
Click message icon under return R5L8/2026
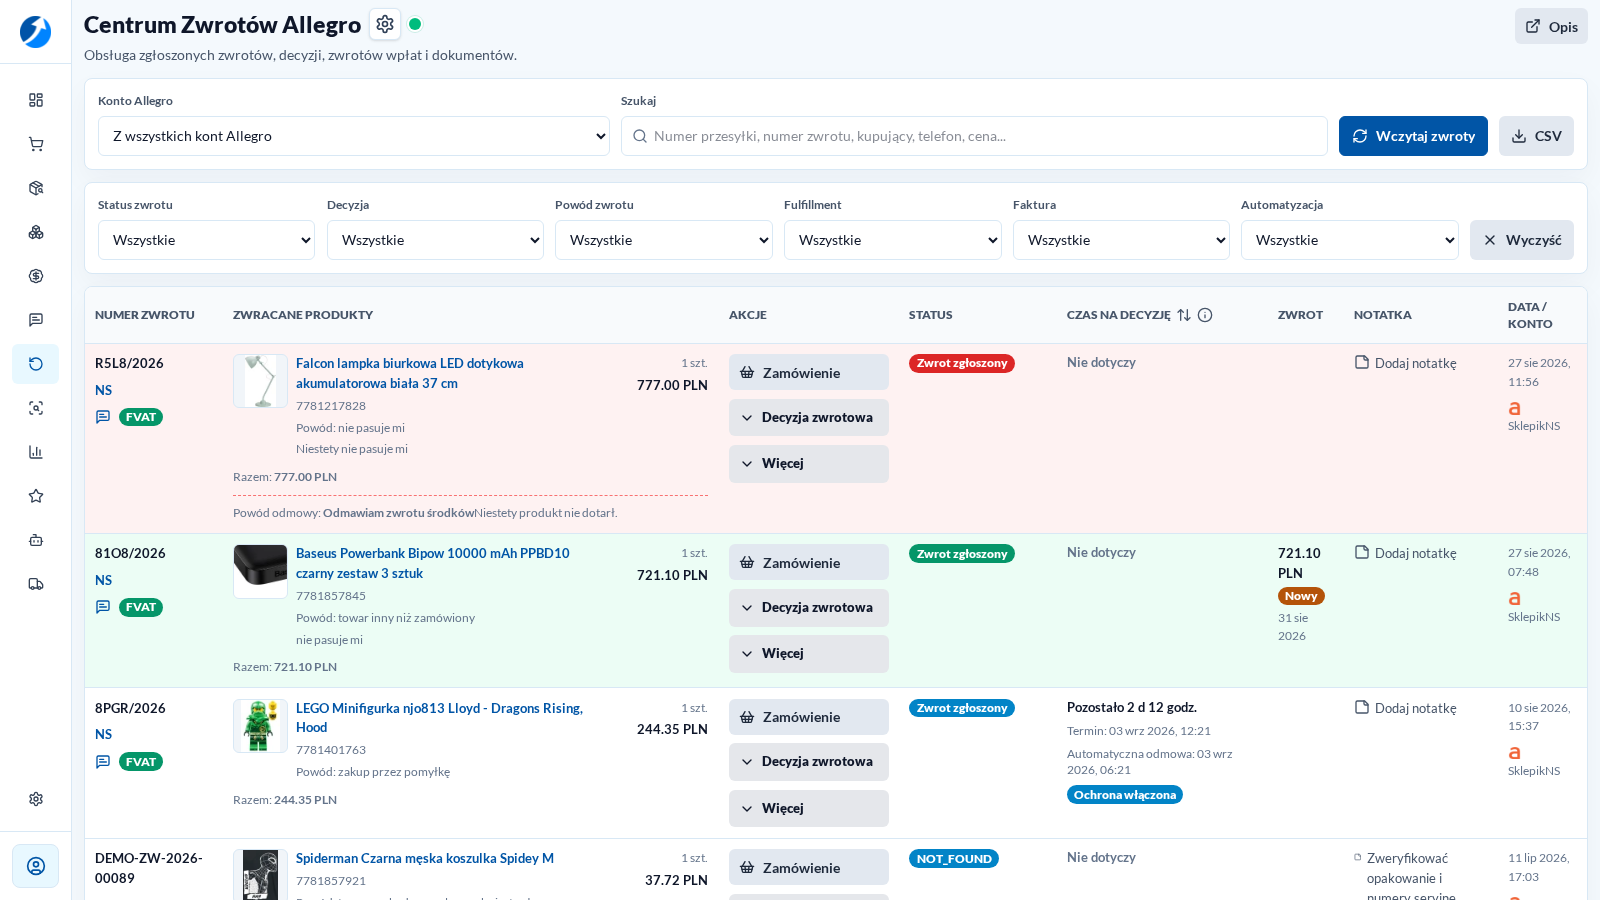103,417
